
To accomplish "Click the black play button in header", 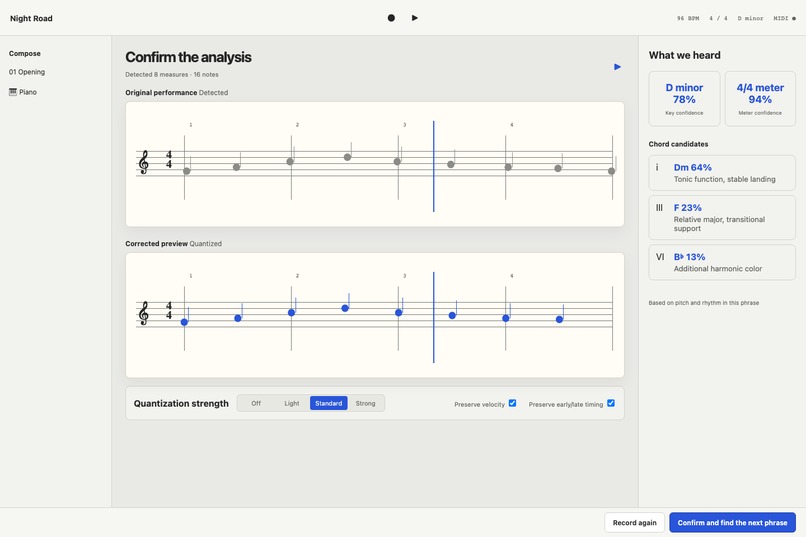I will [415, 18].
